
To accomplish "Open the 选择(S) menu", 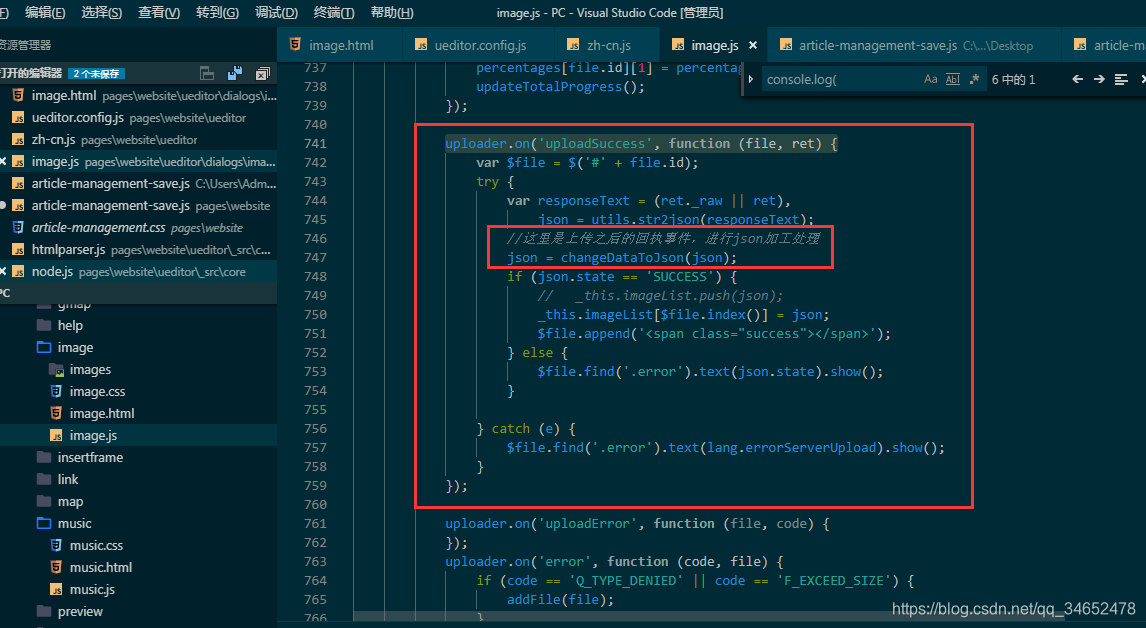I will coord(102,12).
